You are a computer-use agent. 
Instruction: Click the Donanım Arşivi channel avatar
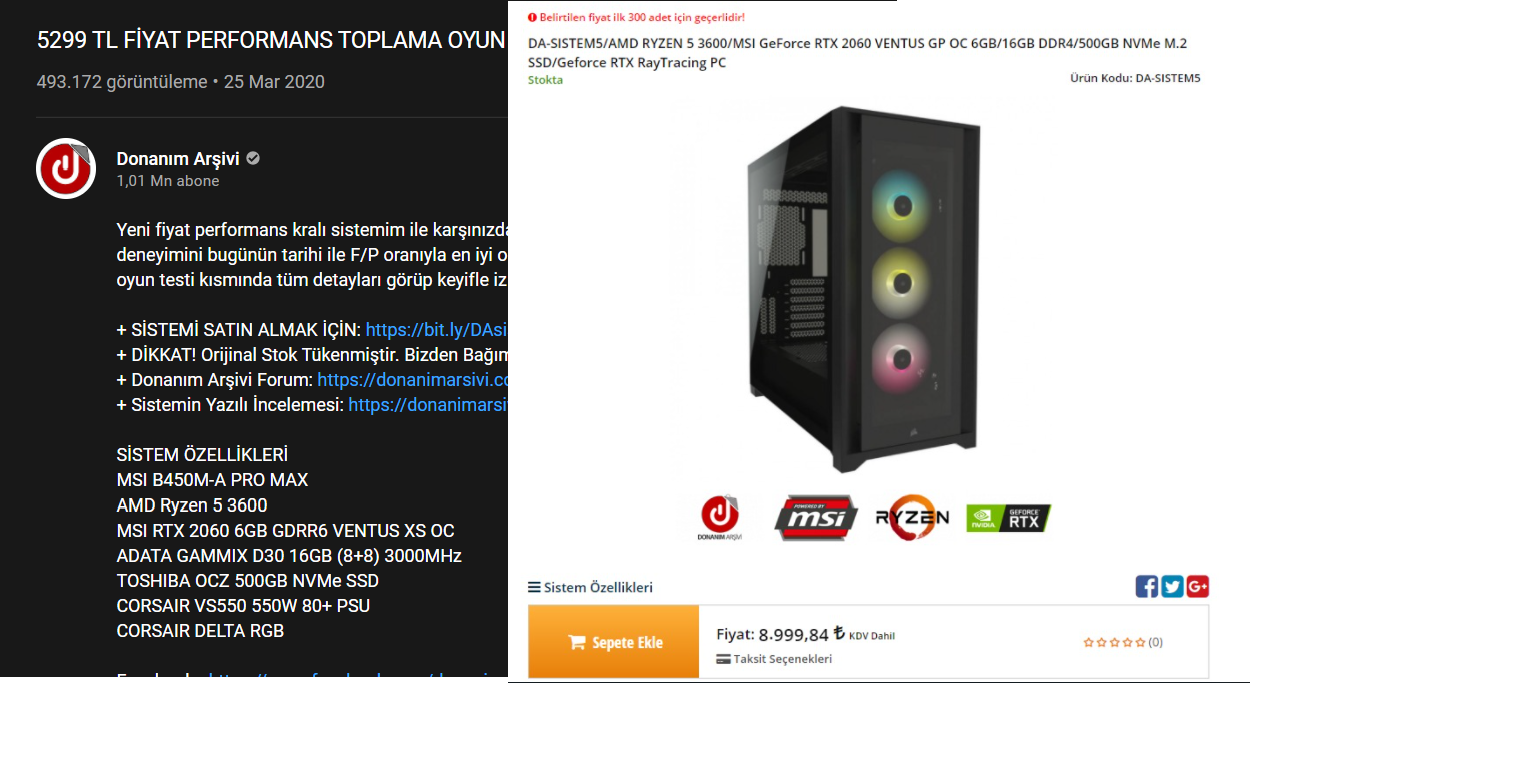[66, 168]
